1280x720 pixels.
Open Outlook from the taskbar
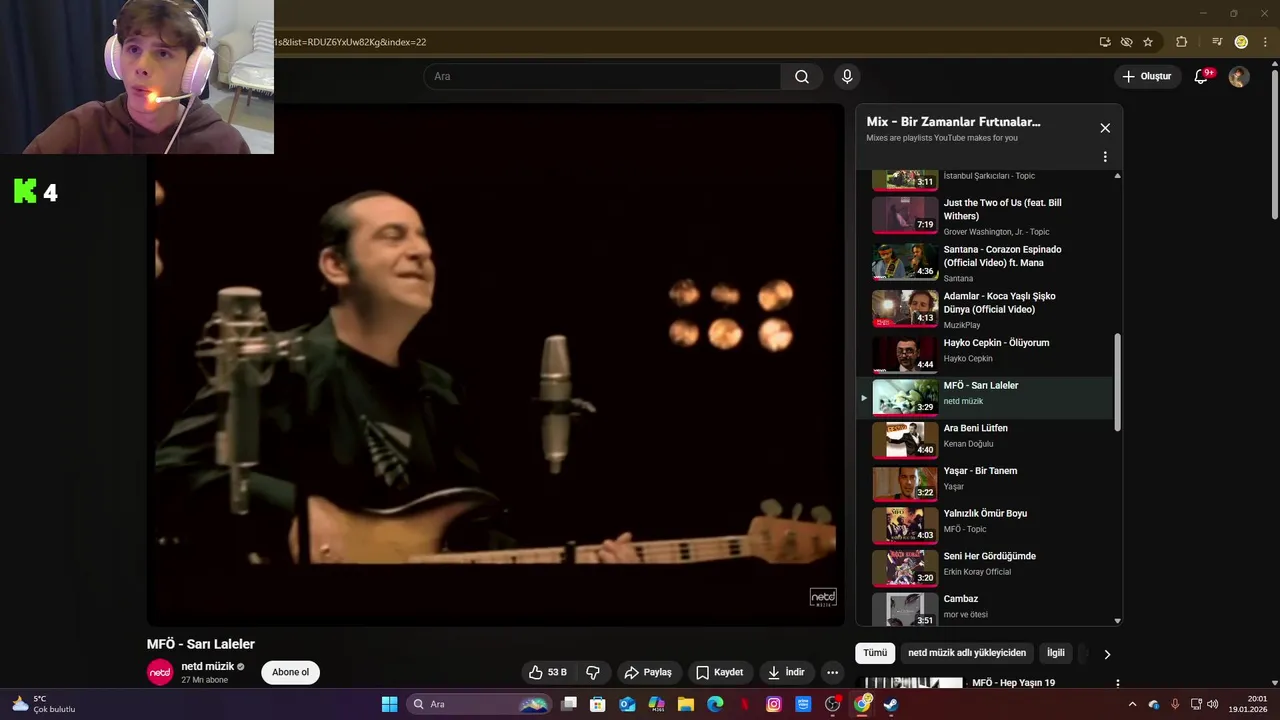point(627,704)
